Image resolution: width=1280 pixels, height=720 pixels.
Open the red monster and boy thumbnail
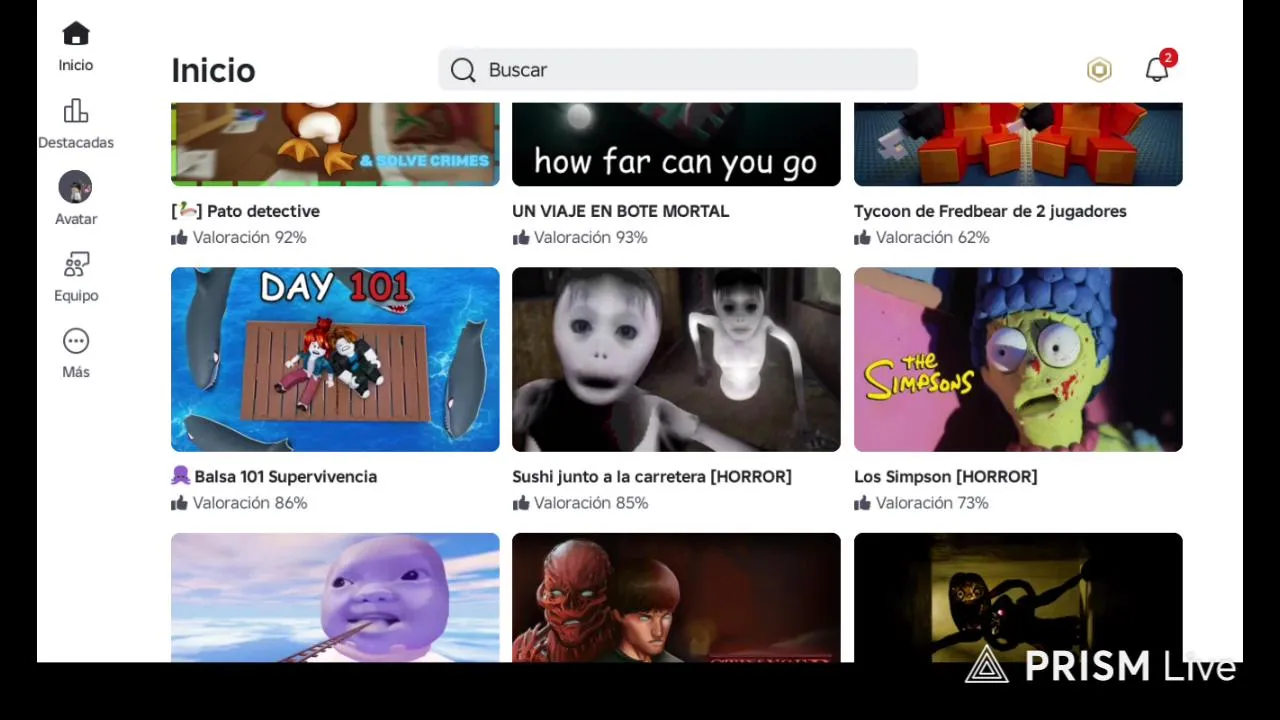click(x=676, y=597)
